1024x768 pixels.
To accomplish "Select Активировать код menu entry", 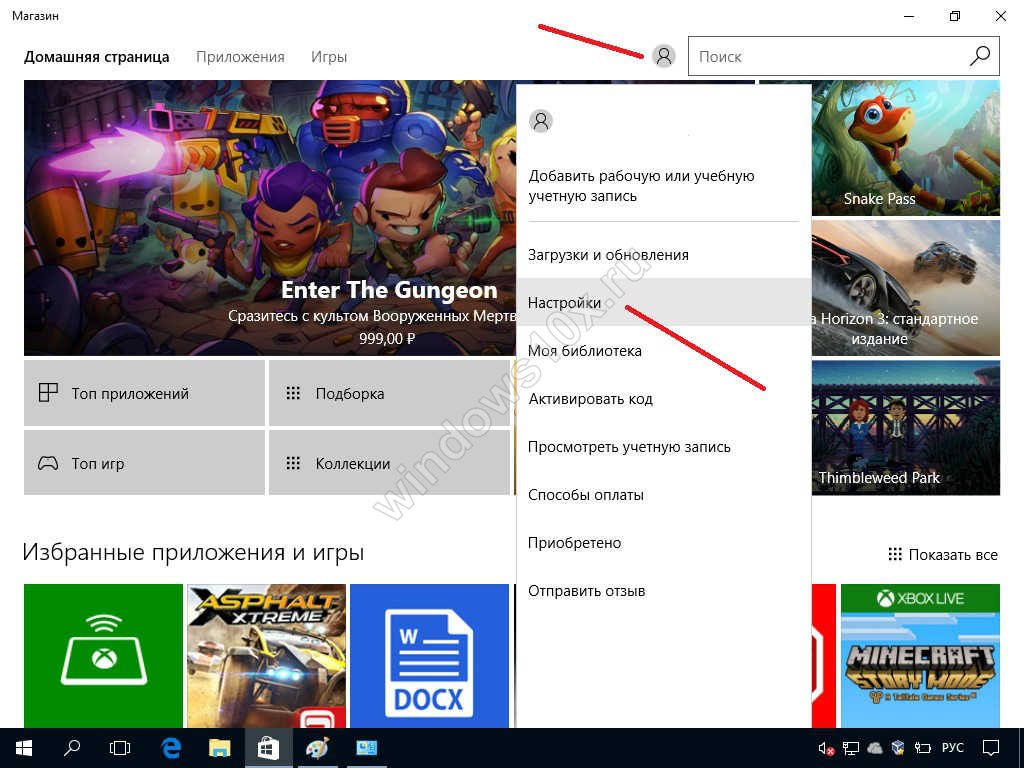I will coord(590,399).
